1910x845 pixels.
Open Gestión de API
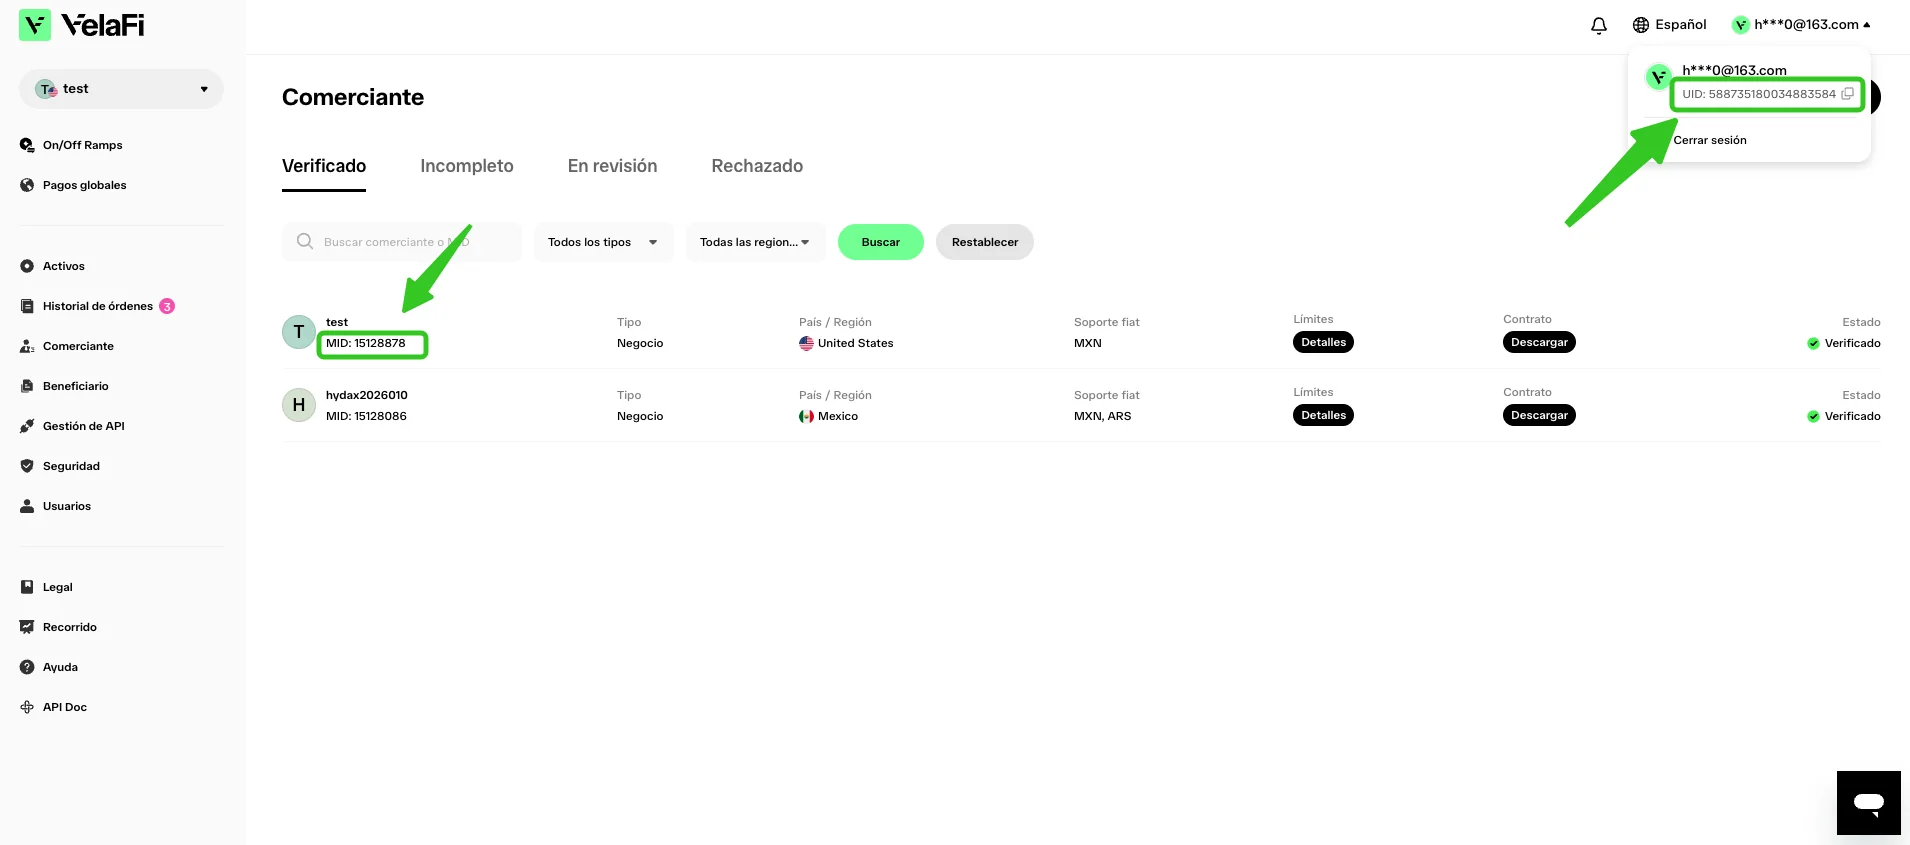[83, 426]
